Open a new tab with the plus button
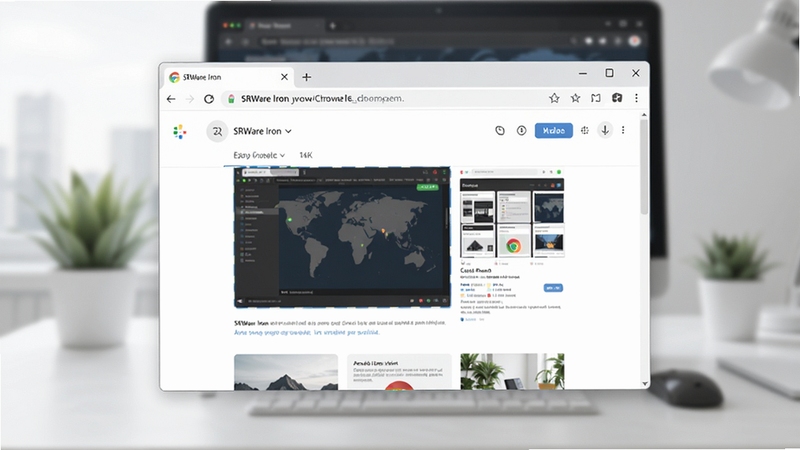This screenshot has width=800, height=450. [x=307, y=77]
